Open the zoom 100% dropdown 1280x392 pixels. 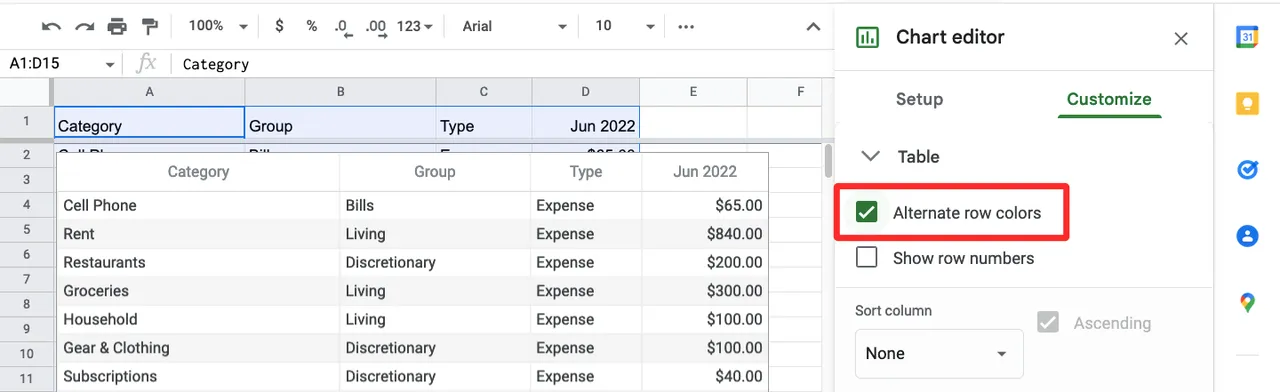click(x=218, y=26)
